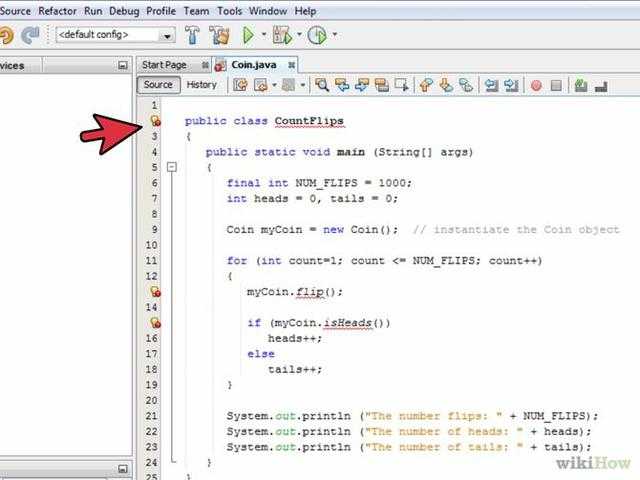Click the Source view button
This screenshot has width=640, height=480.
[x=158, y=85]
